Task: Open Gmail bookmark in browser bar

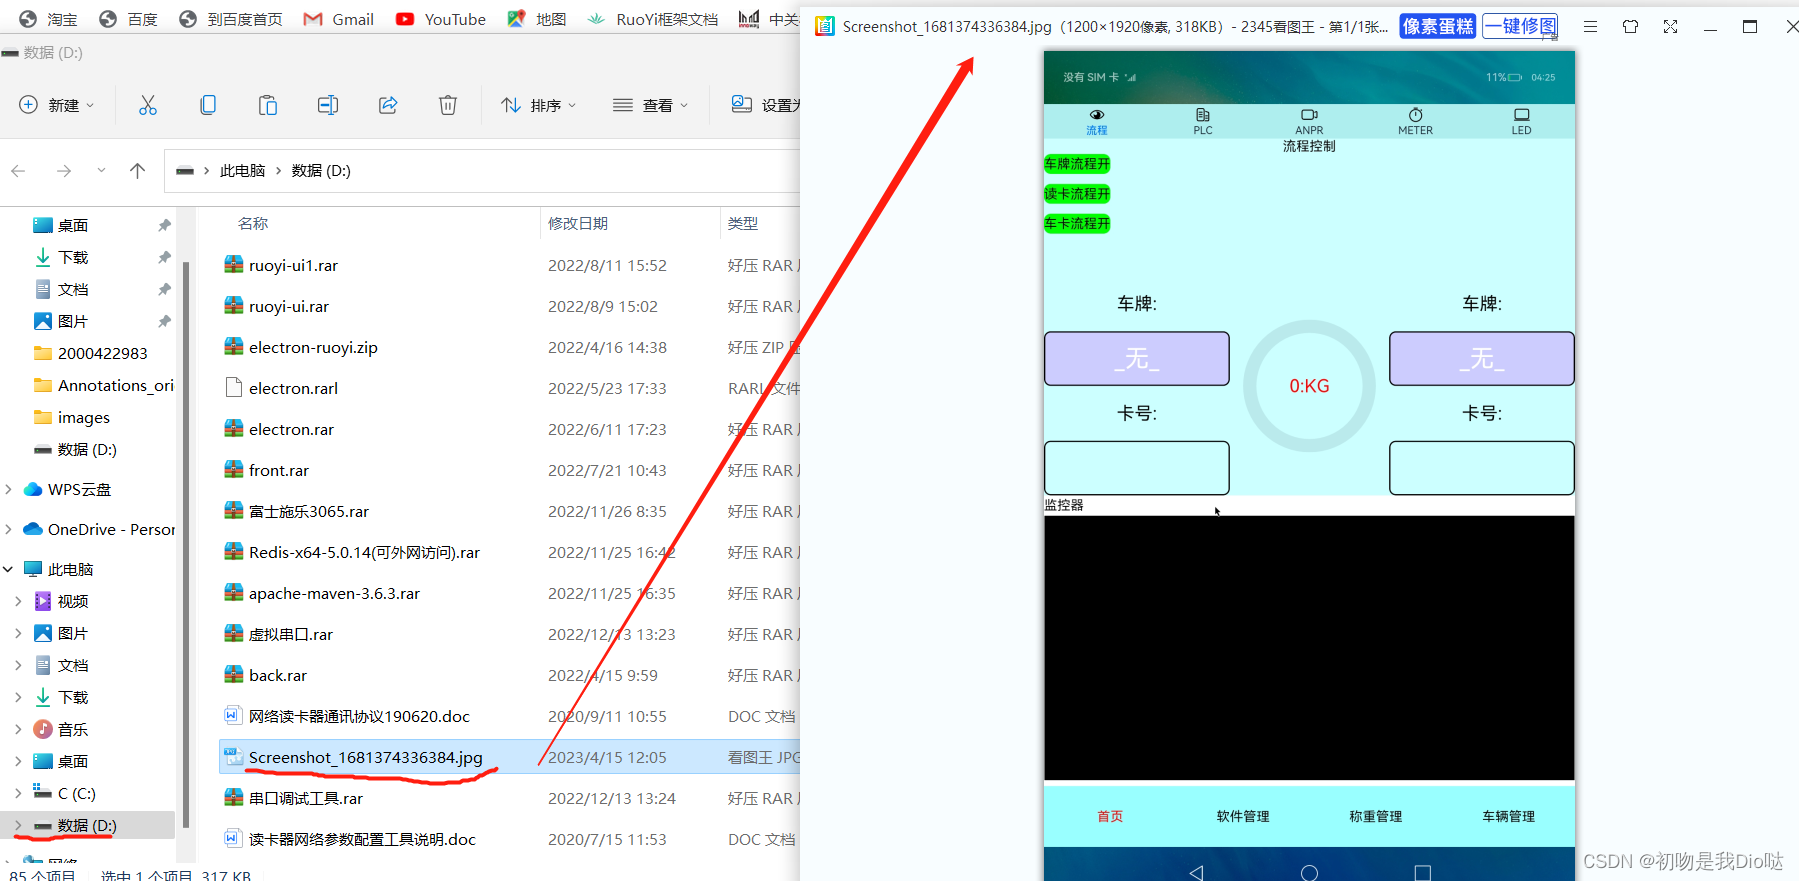Action: (x=338, y=19)
